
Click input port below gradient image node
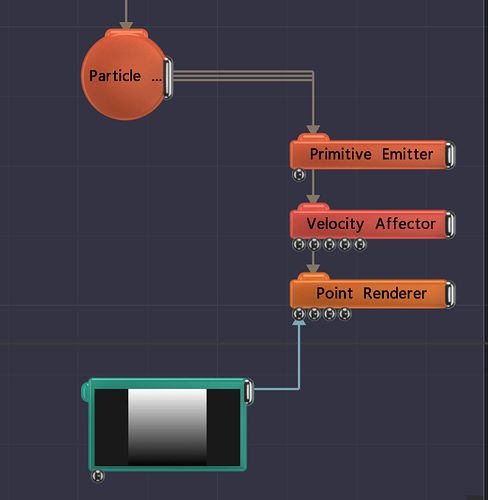(x=98, y=476)
